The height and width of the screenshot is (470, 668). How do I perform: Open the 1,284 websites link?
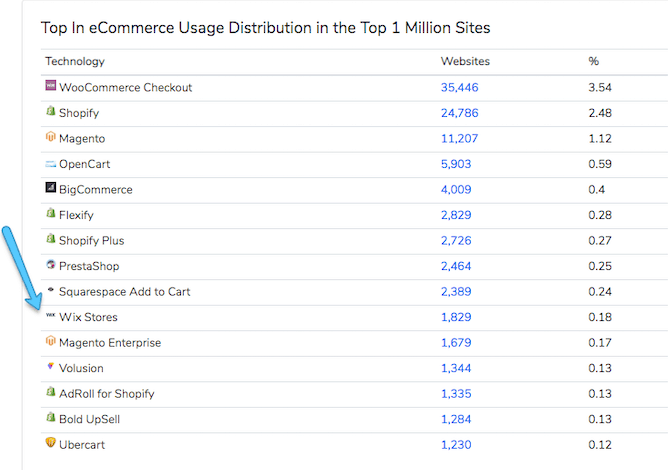coord(456,420)
